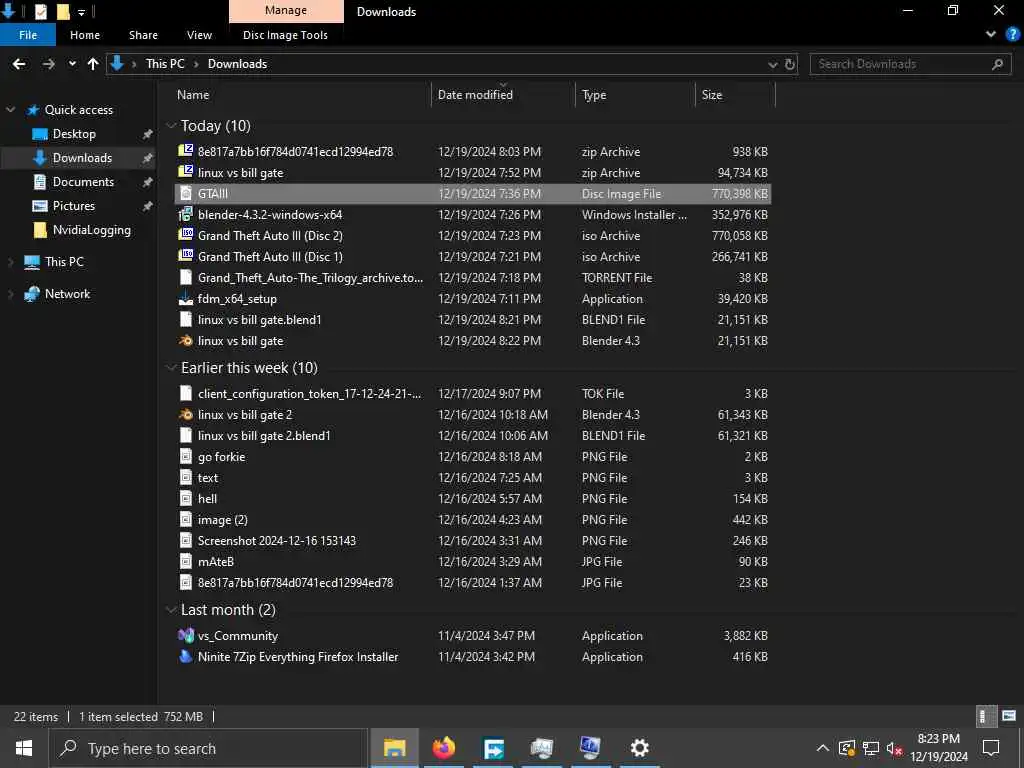Open the recent locations dropdown arrow

pyautogui.click(x=72, y=64)
